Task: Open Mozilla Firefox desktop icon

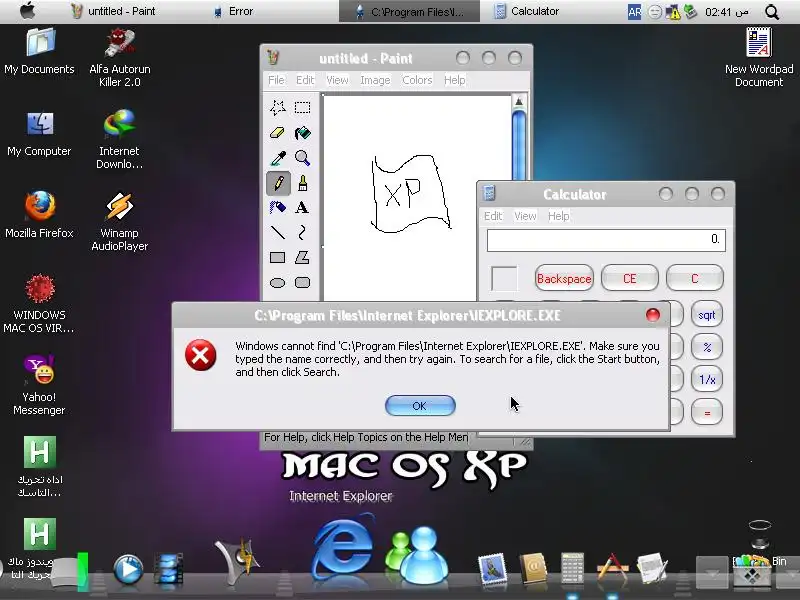Action: 39,214
